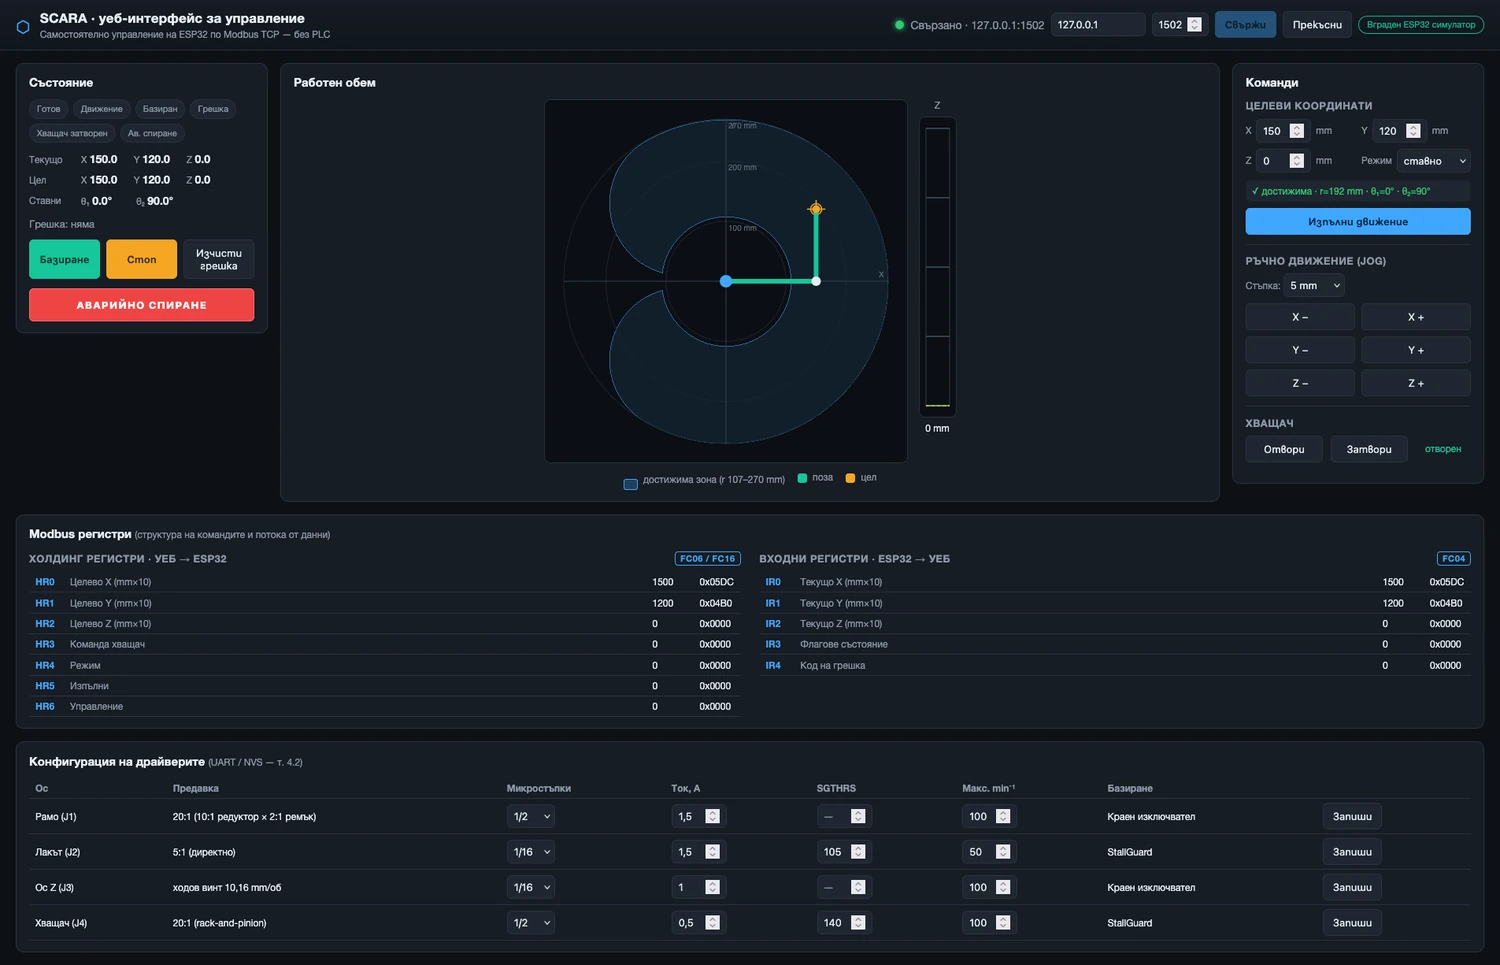Click the IR0 register label
The height and width of the screenshot is (965, 1500).
(x=773, y=582)
